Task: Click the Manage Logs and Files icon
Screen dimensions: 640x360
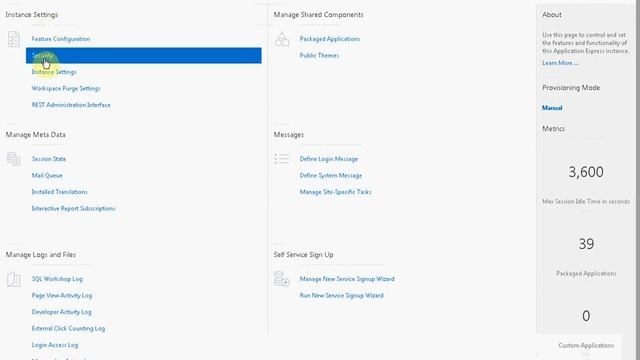Action: coord(13,279)
